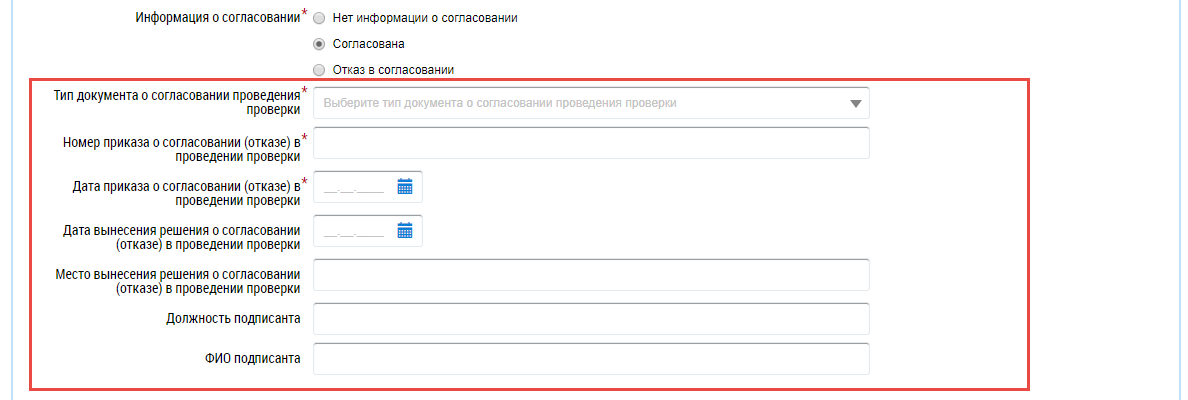Screen dimensions: 1188x400
Task: Click the 'Номер приказа о согласовании' label text
Action: [181, 149]
